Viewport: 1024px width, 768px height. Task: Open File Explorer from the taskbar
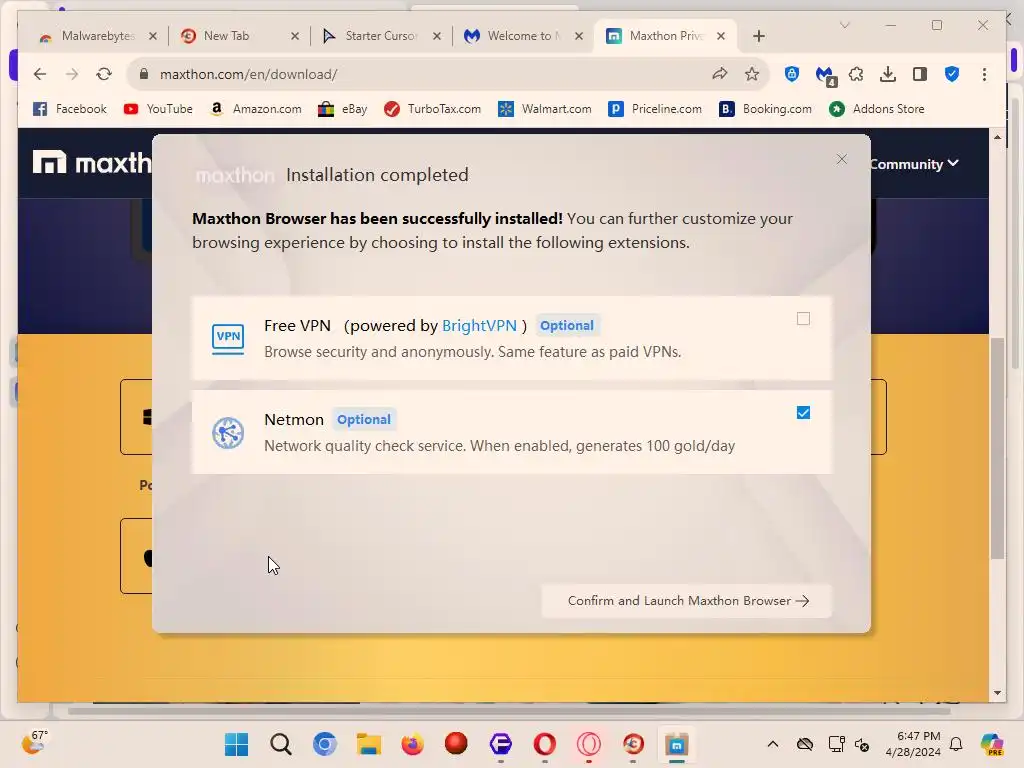click(369, 744)
